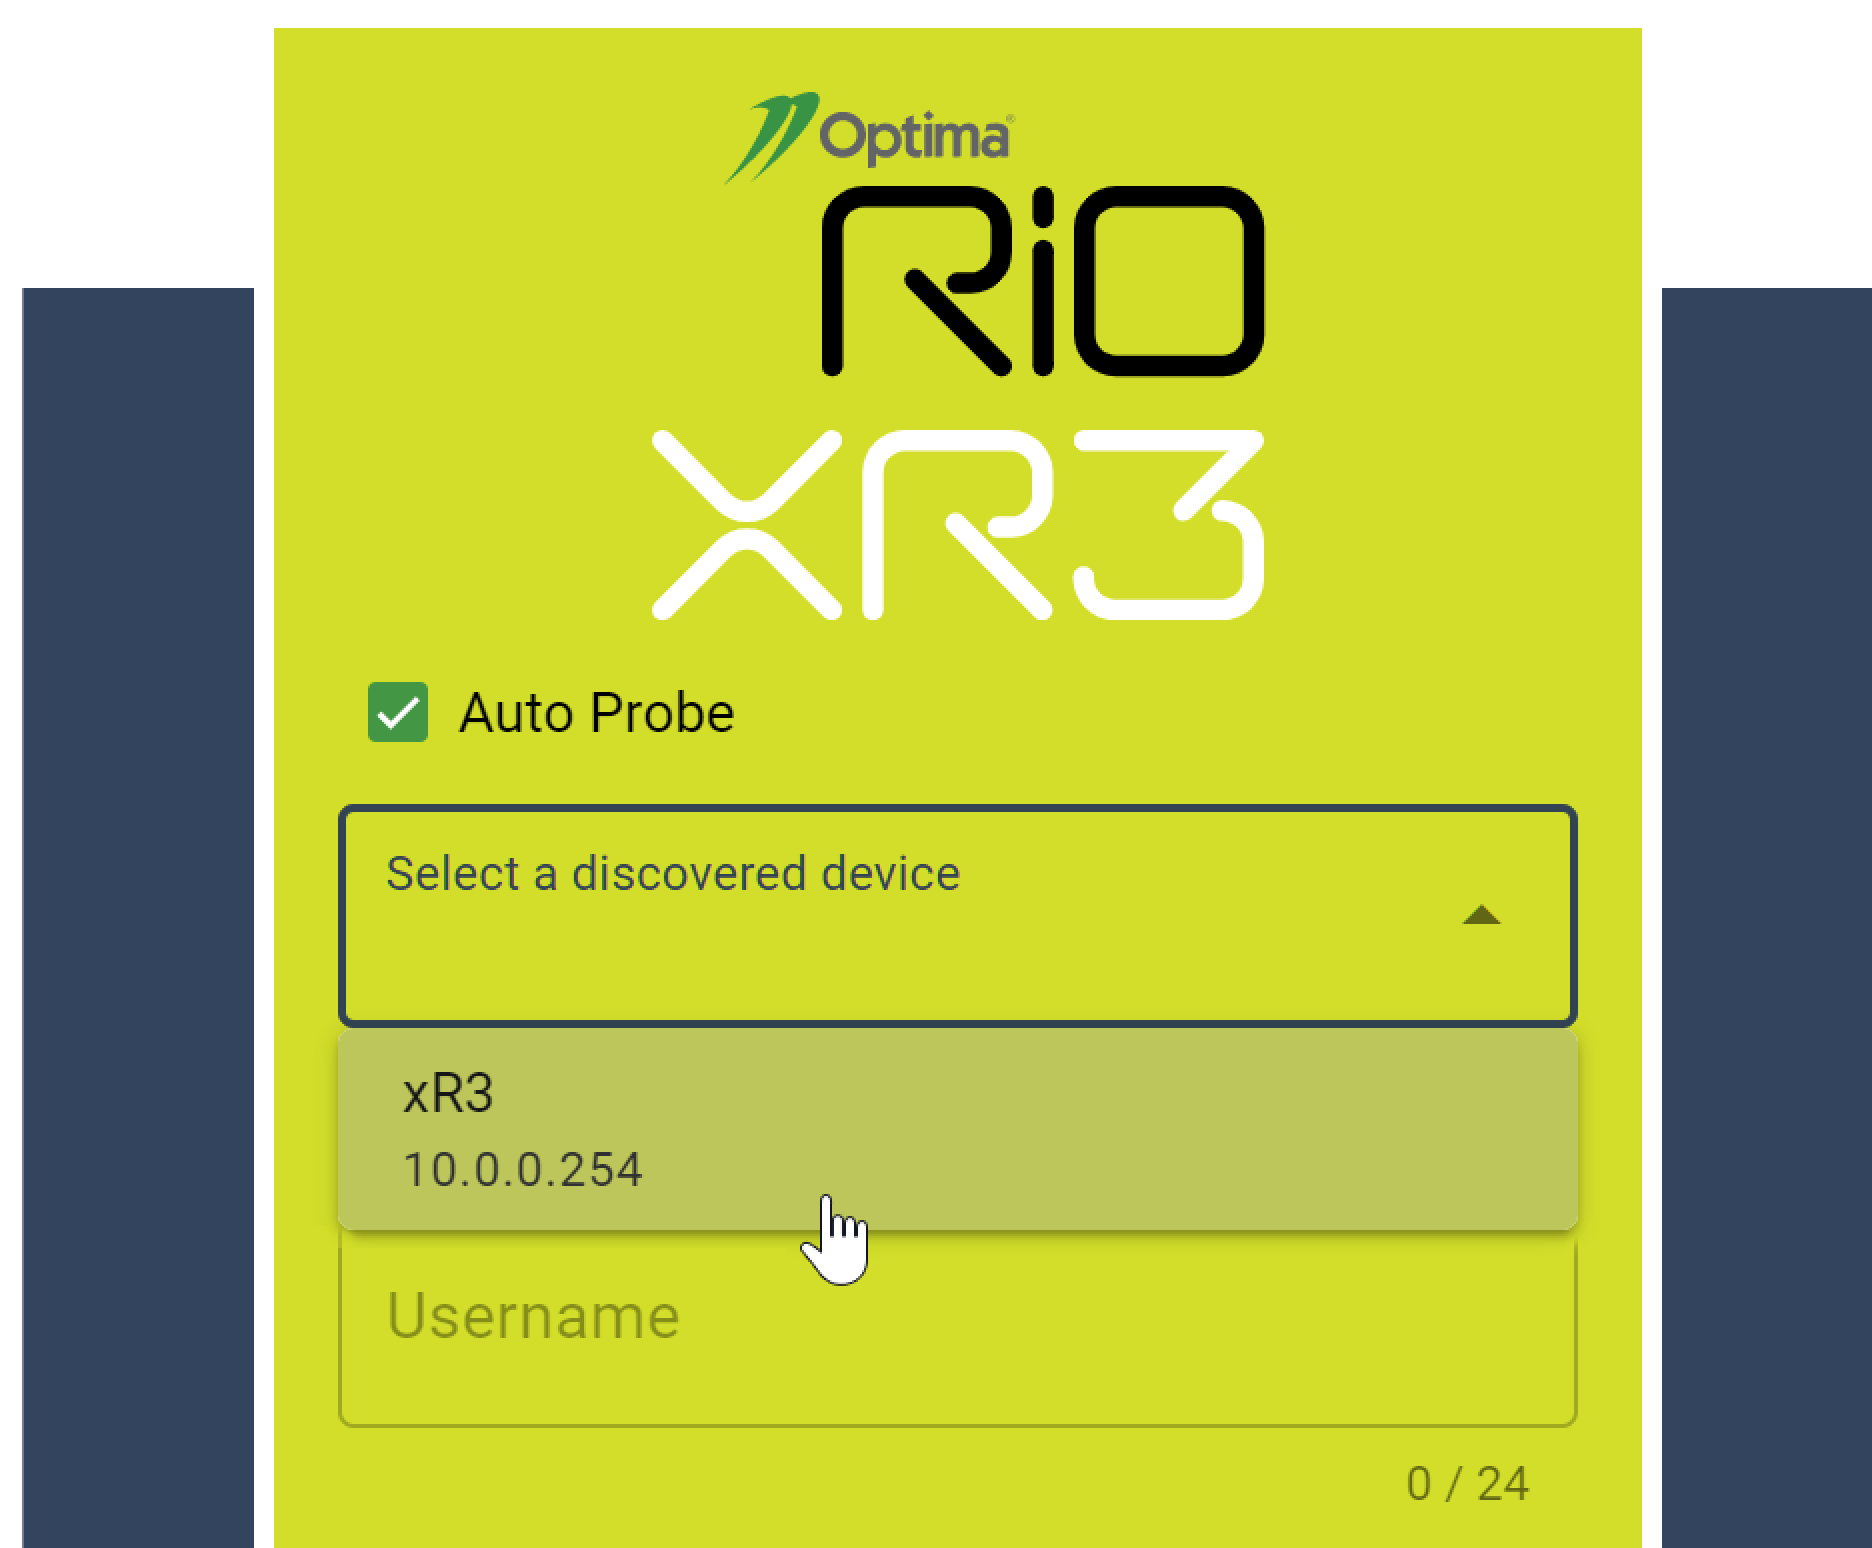Image resolution: width=1872 pixels, height=1548 pixels.
Task: Click the 0 / 24 character counter
Action: point(1467,1484)
